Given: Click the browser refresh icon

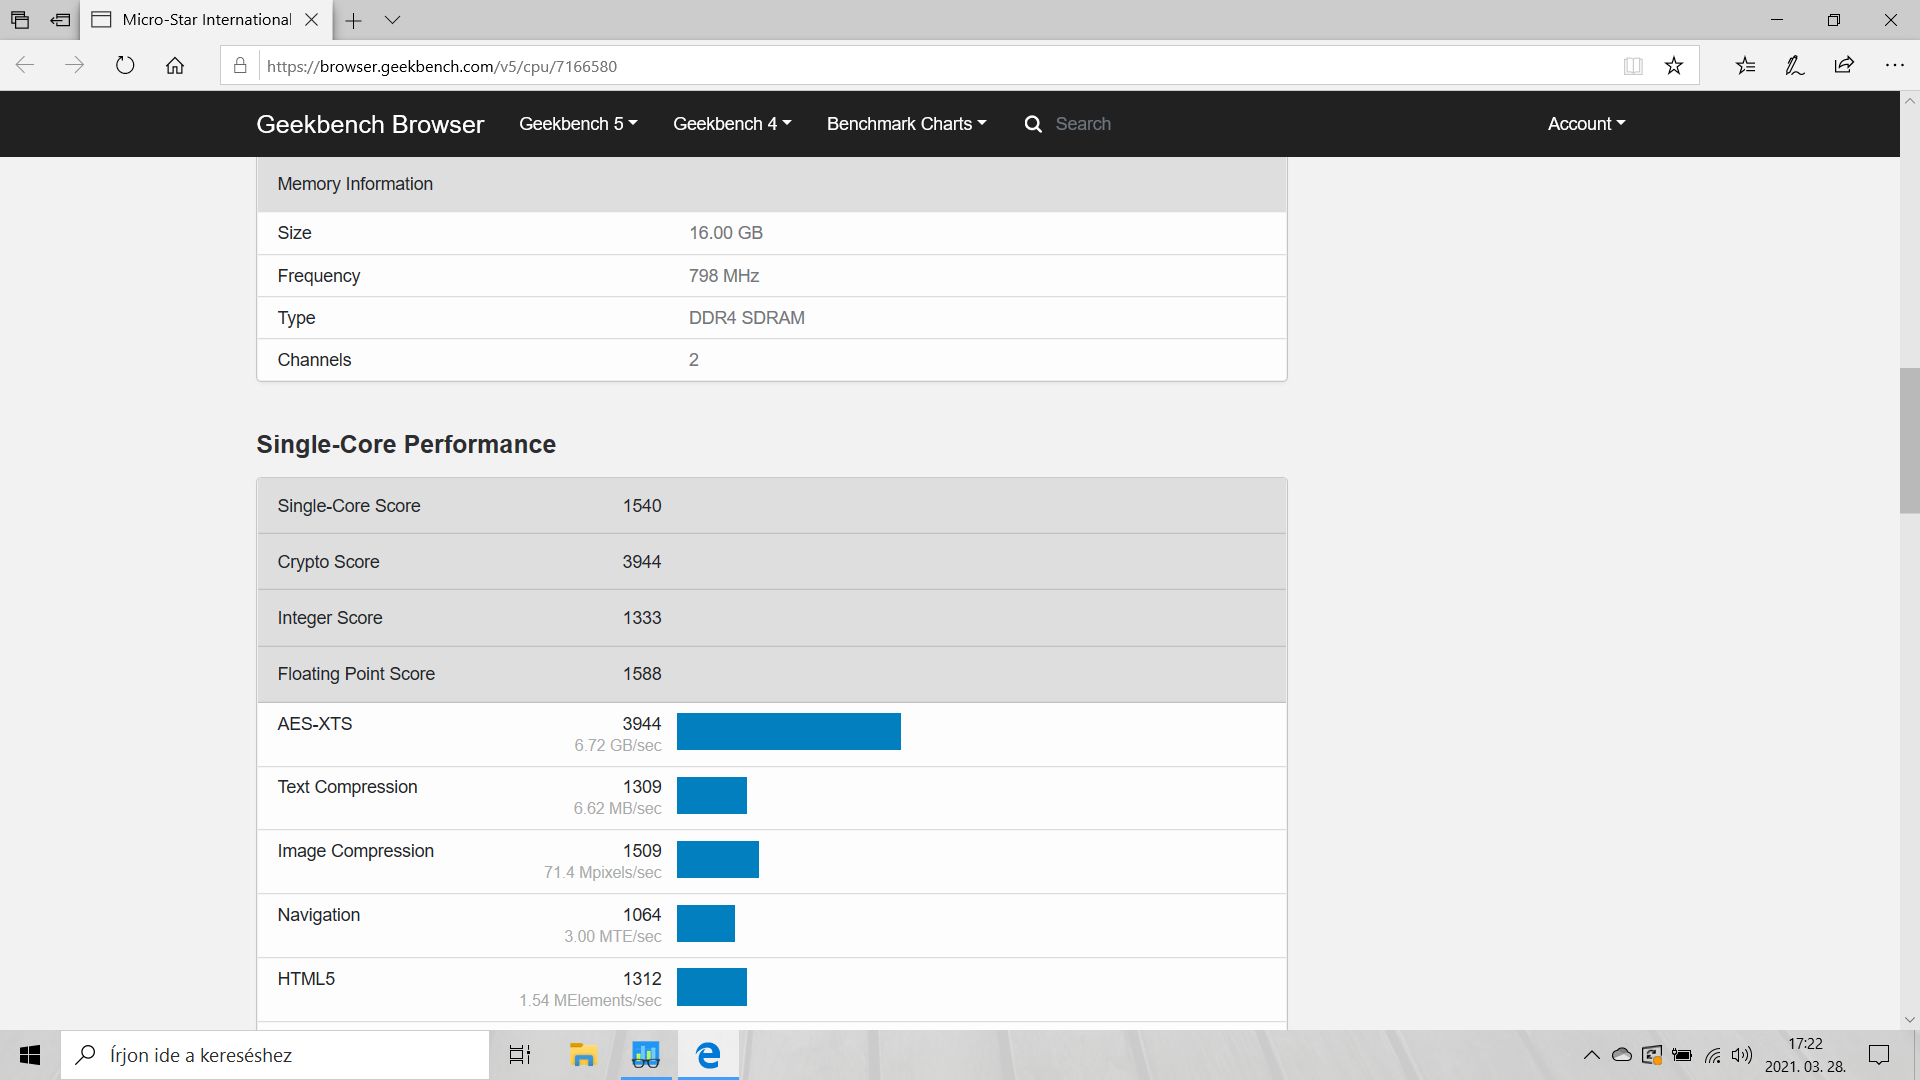Looking at the screenshot, I should 125,66.
